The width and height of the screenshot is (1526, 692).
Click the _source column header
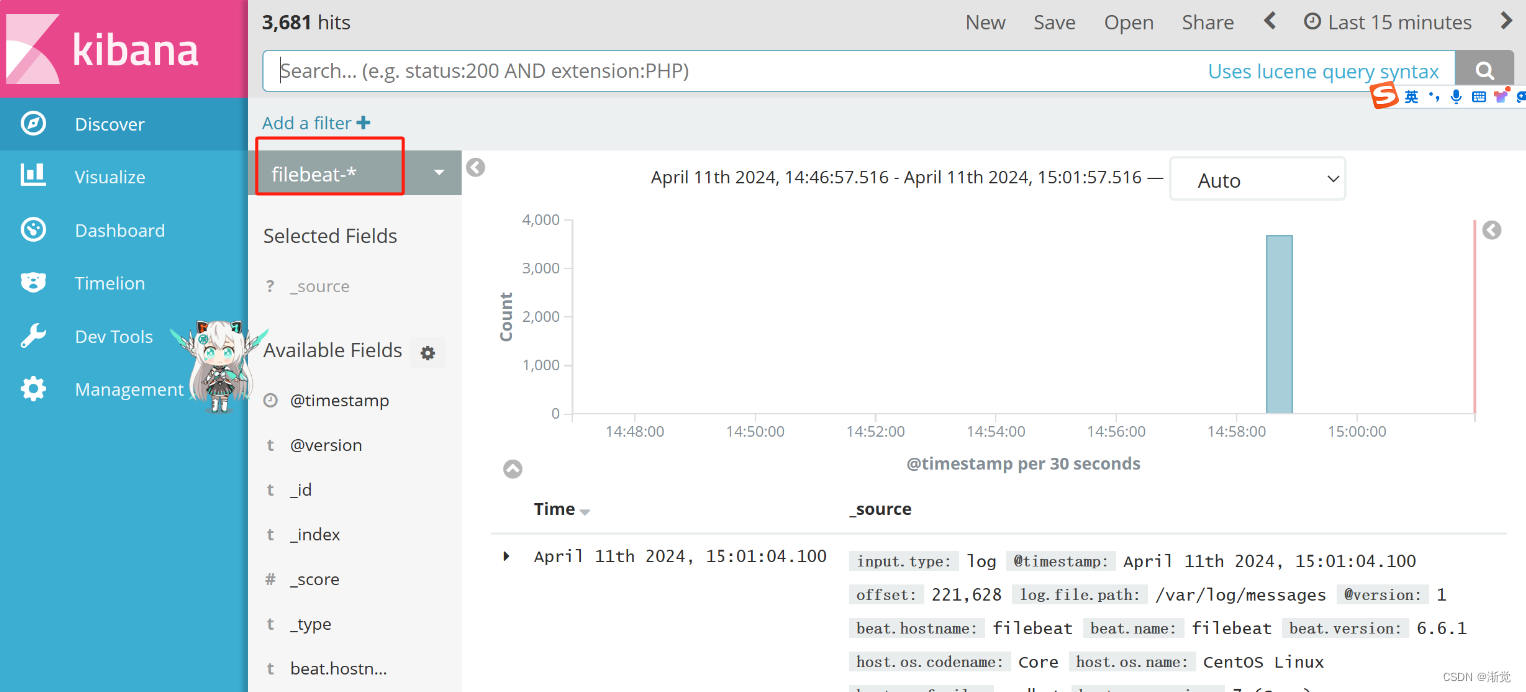880,509
